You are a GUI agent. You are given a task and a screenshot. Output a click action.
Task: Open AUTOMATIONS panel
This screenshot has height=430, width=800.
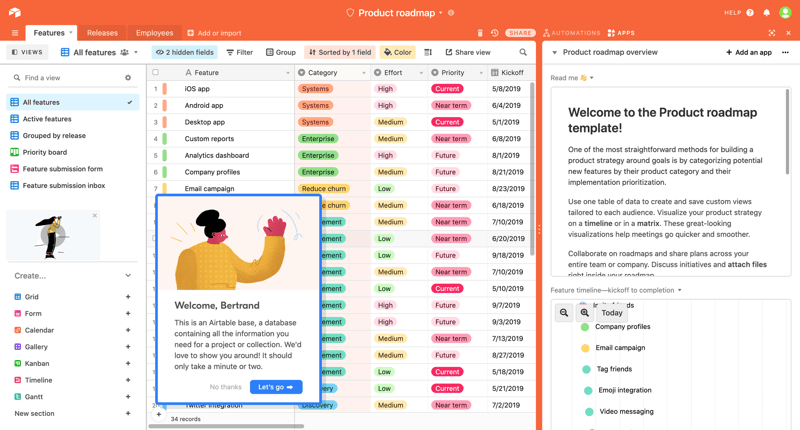[571, 33]
